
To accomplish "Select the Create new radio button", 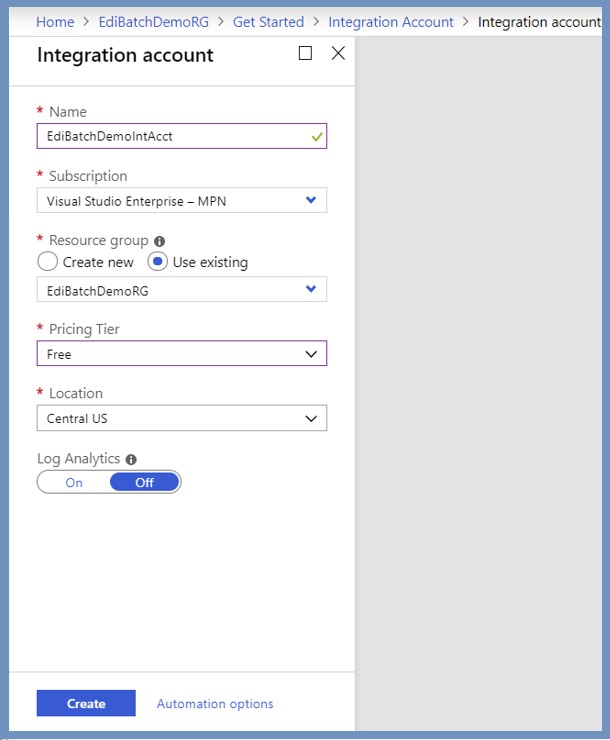I will point(48,261).
